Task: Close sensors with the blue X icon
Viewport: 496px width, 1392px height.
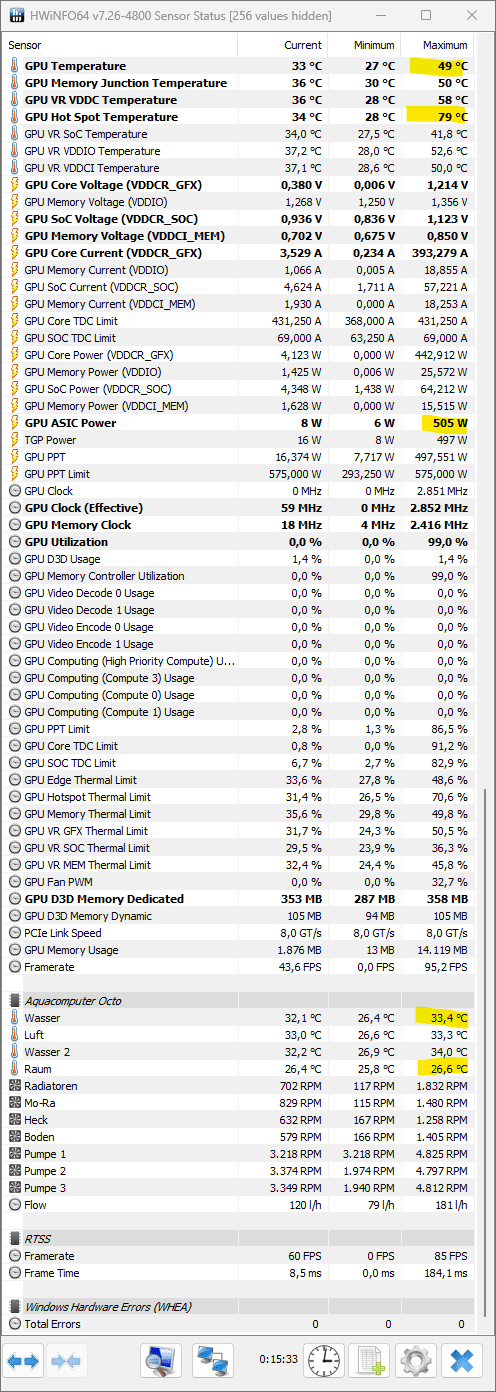Action: click(461, 1360)
